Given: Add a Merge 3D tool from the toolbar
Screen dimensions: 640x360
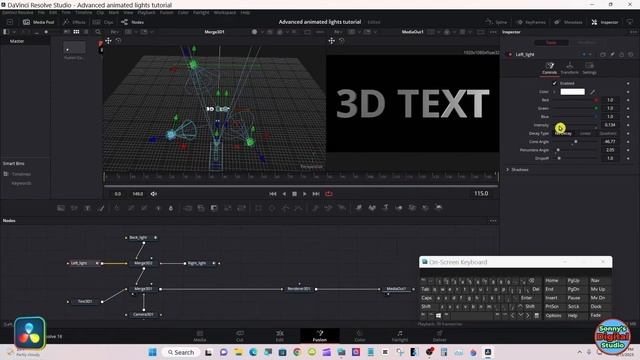Looking at the screenshot, I should pos(399,208).
